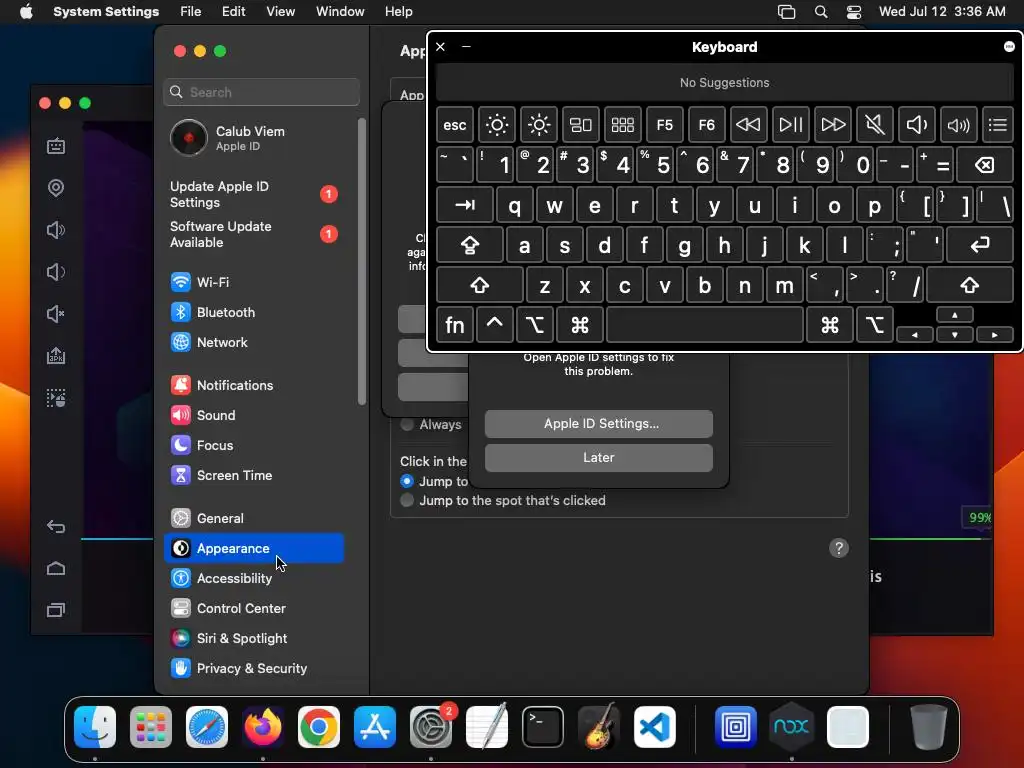Tap the mute key on onscreen keyboard
The height and width of the screenshot is (768, 1024).
[x=874, y=125]
